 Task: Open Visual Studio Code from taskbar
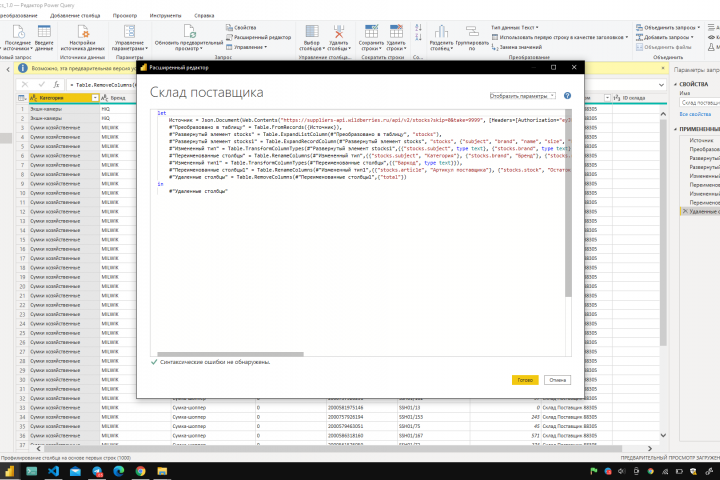point(53,471)
